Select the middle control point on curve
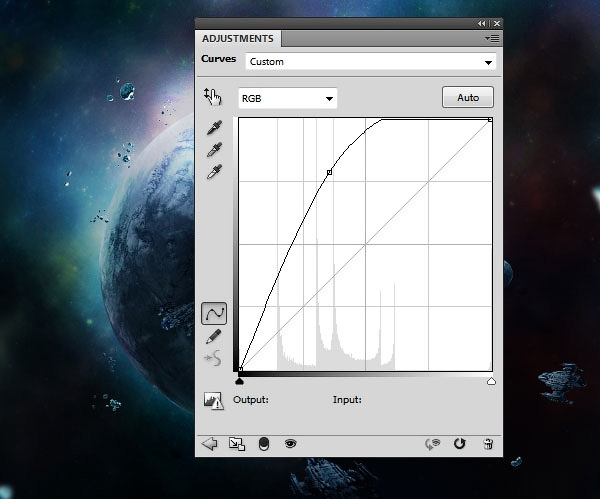 click(x=329, y=173)
